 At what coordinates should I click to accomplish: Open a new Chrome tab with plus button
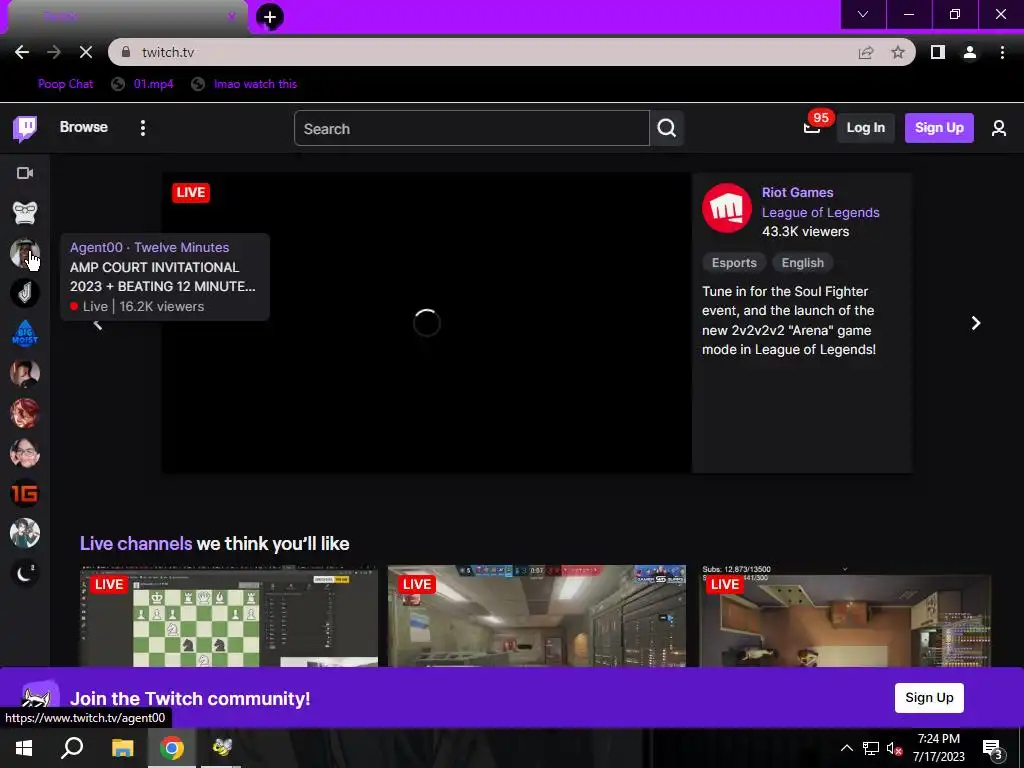point(270,17)
